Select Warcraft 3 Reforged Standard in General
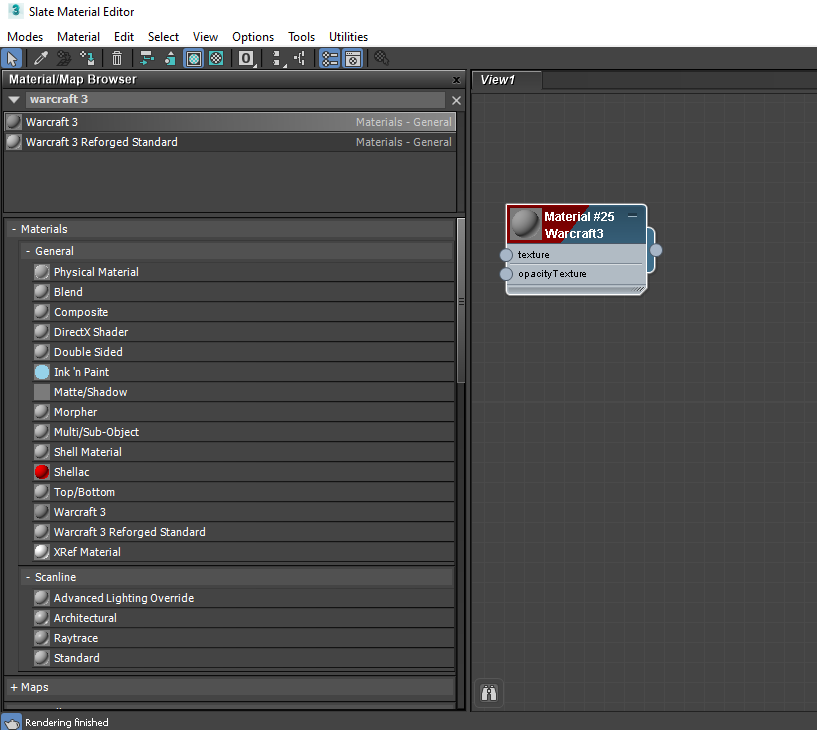 pos(243,532)
